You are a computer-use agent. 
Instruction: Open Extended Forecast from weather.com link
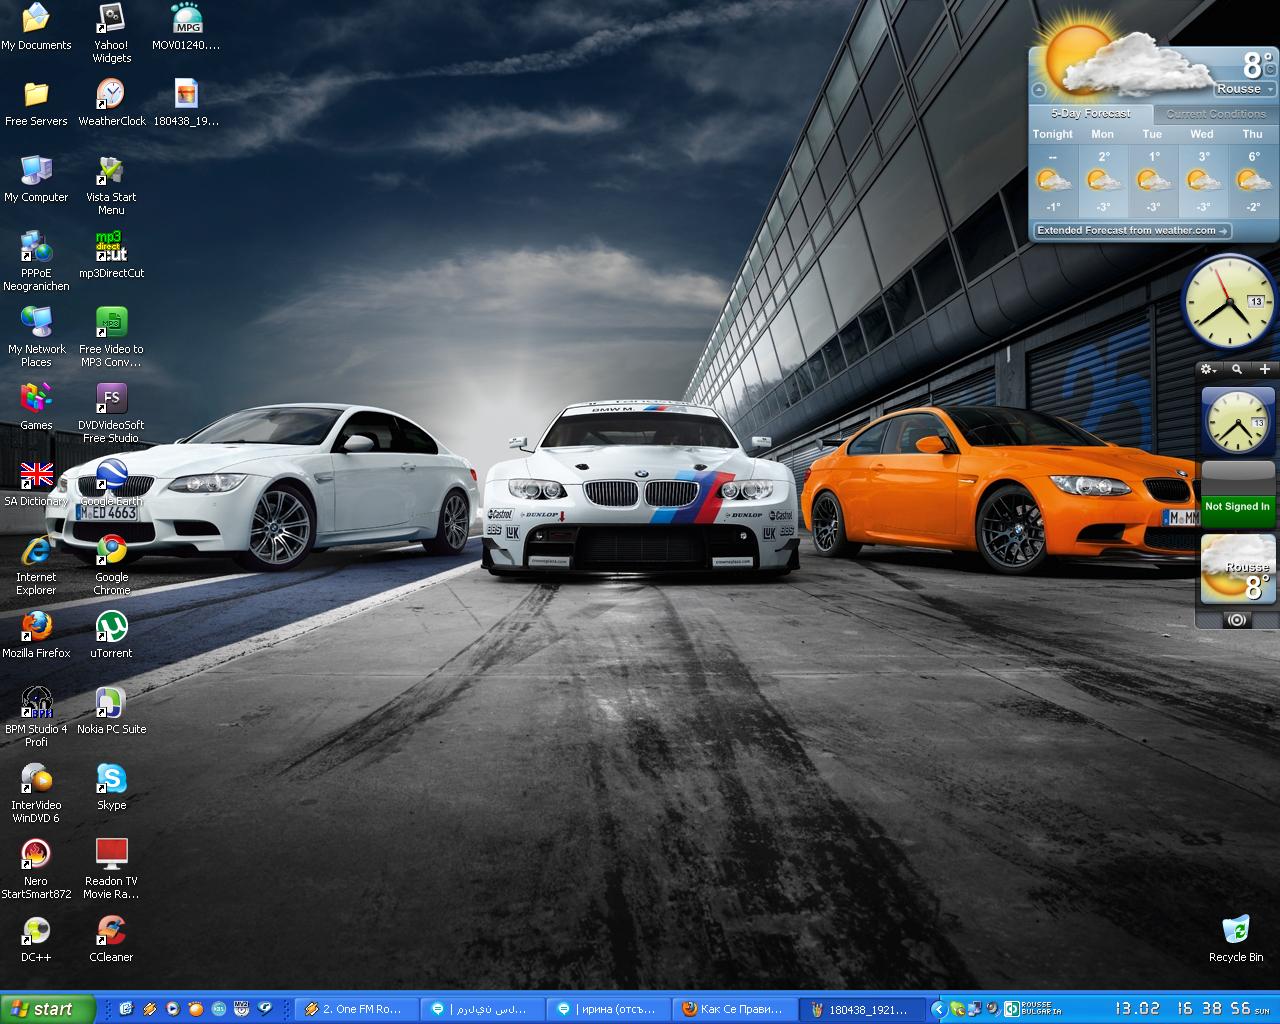1131,230
